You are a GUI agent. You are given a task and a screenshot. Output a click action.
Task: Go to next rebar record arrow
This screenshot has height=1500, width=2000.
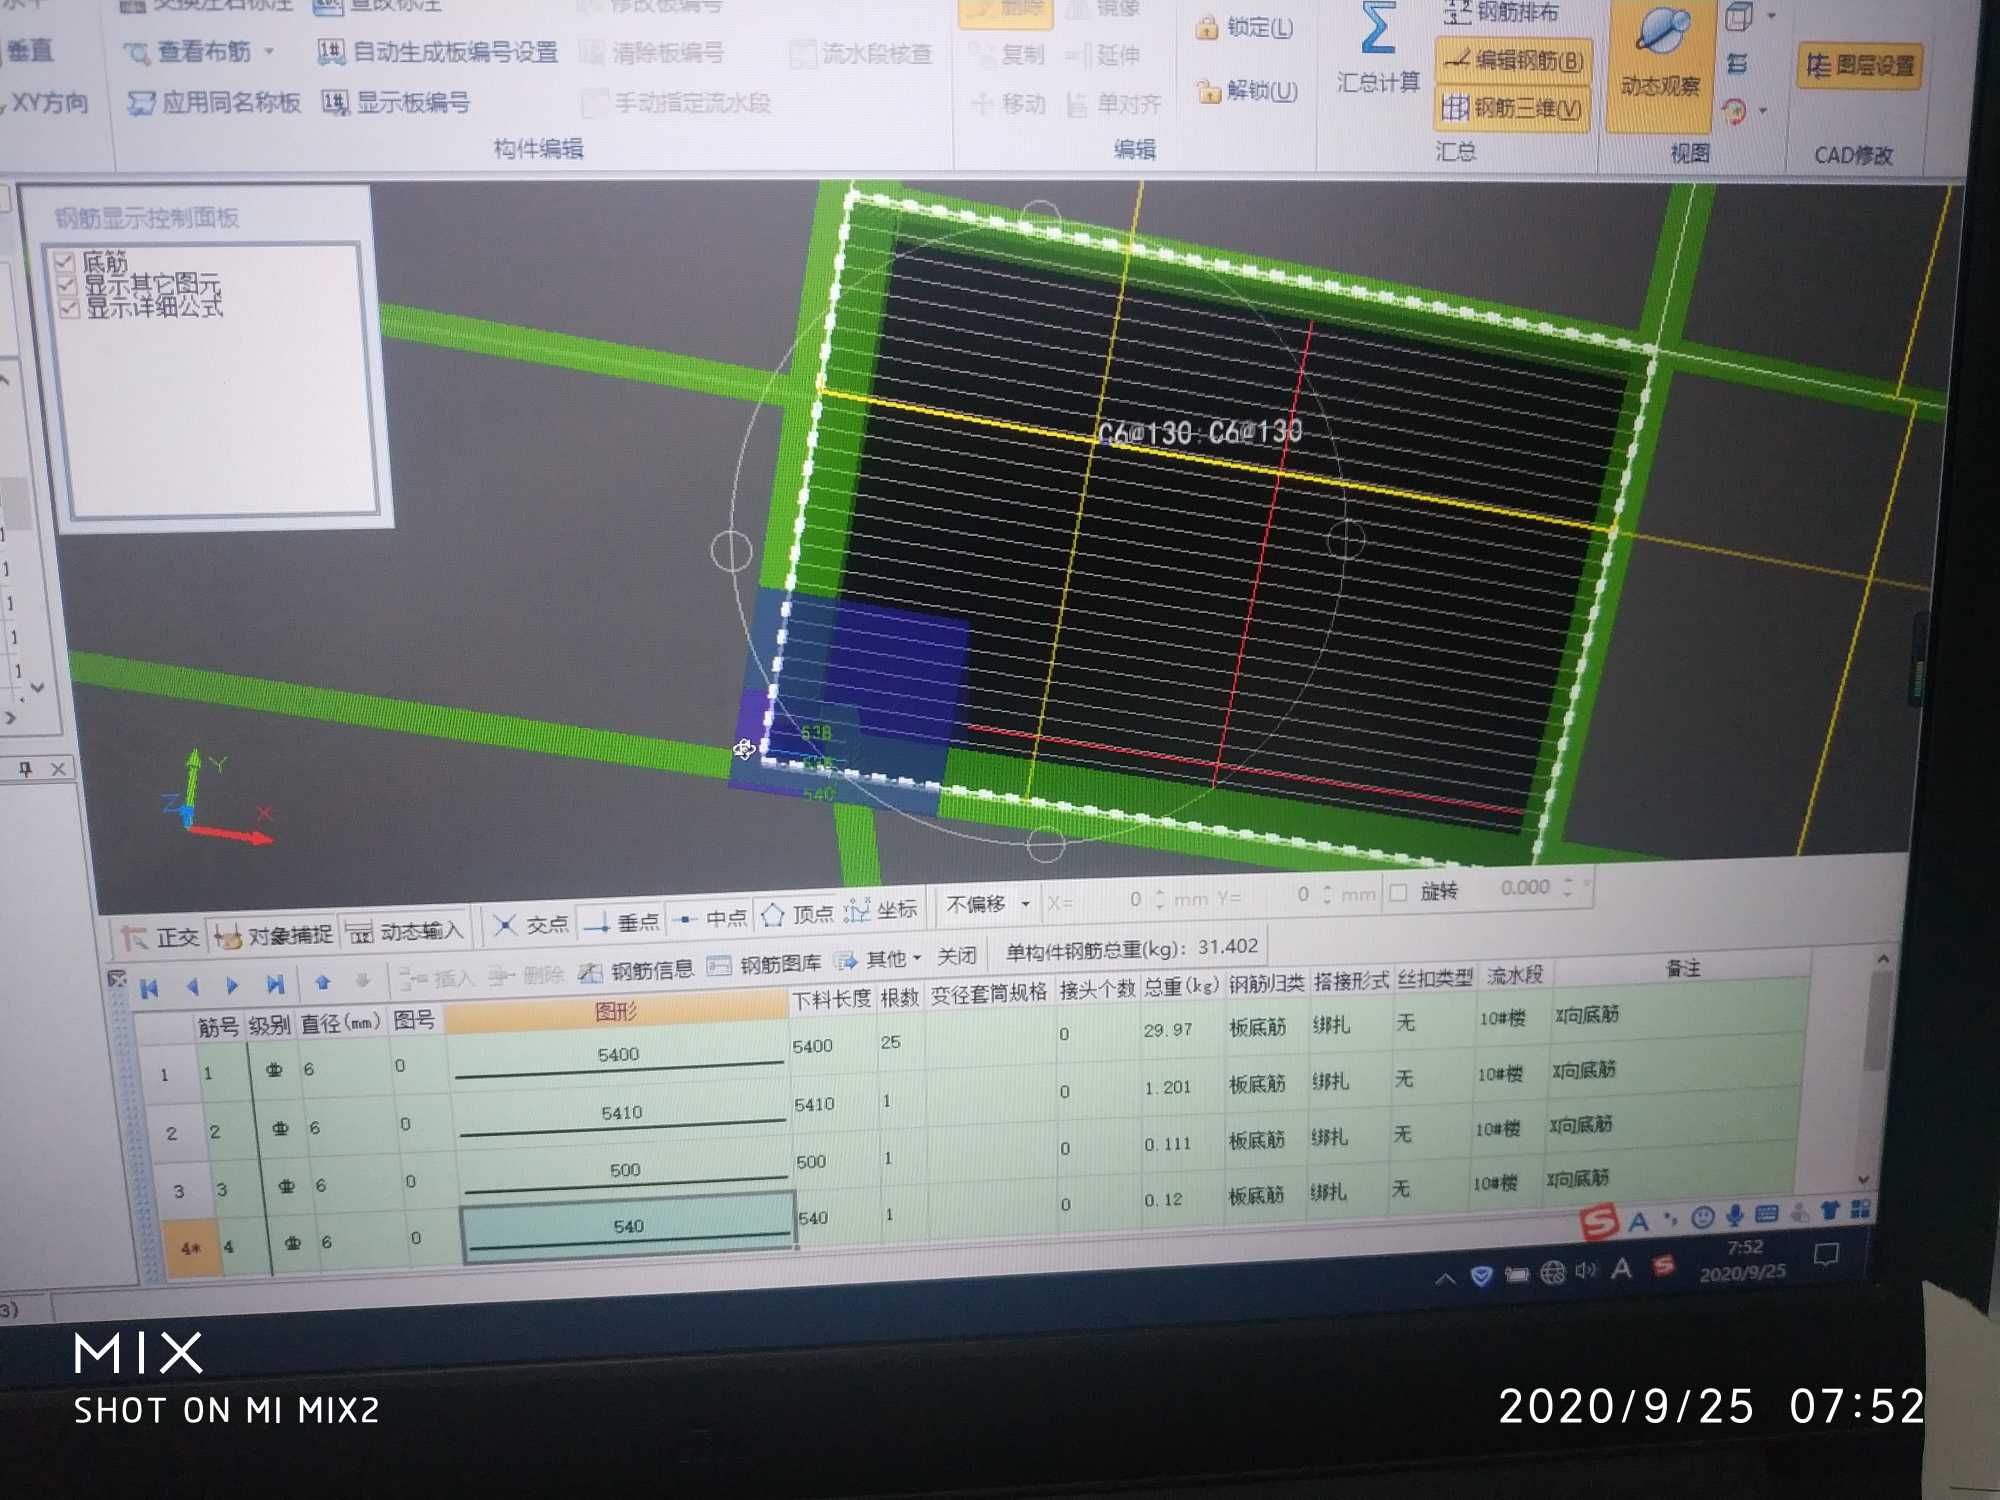coord(233,986)
